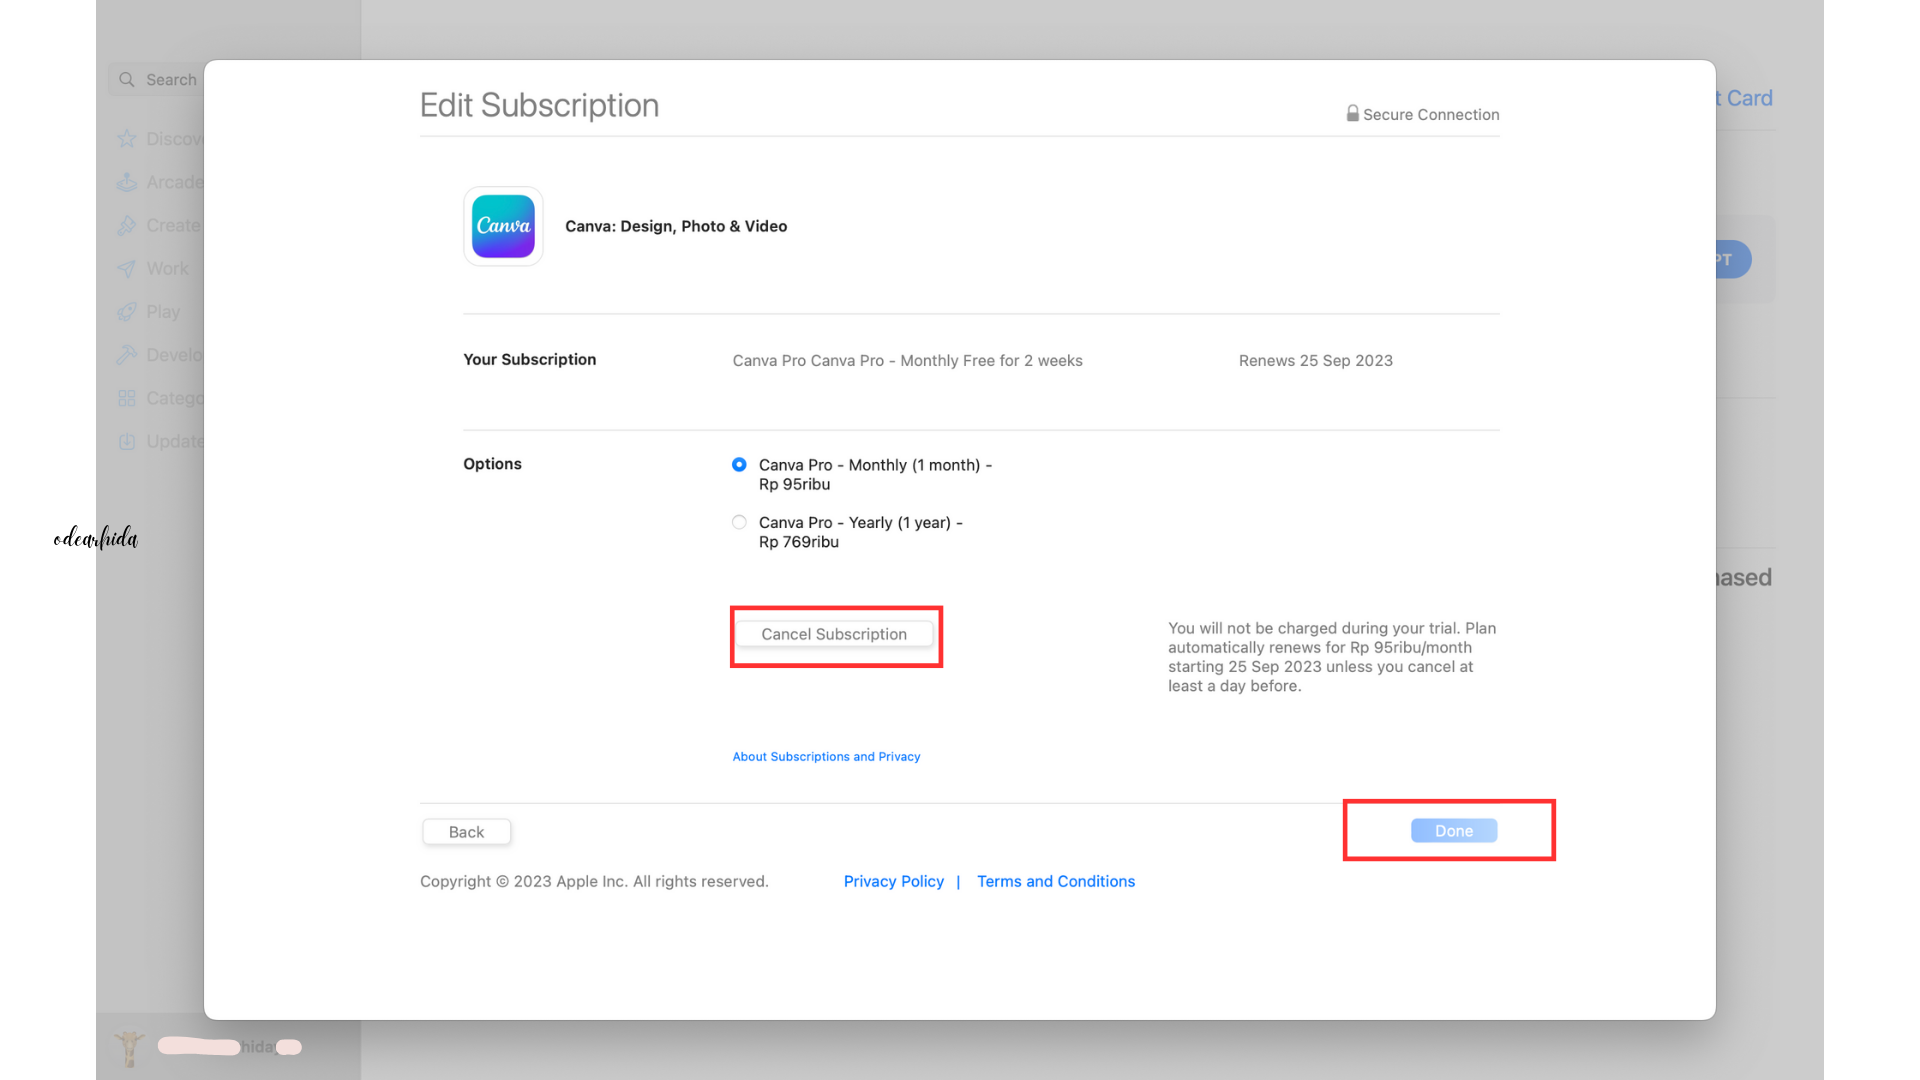Click the Updates download icon in sidebar
The width and height of the screenshot is (1920, 1080).
click(127, 441)
